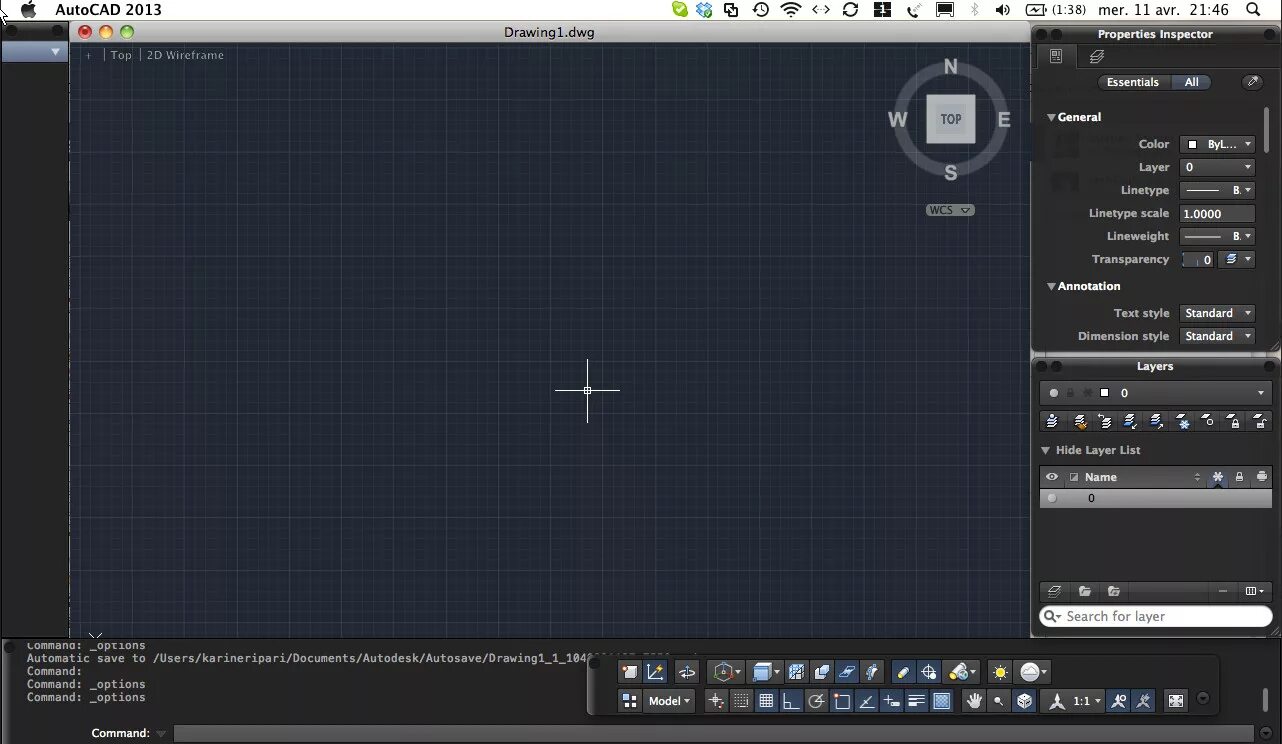Open the Apple menu

point(28,10)
